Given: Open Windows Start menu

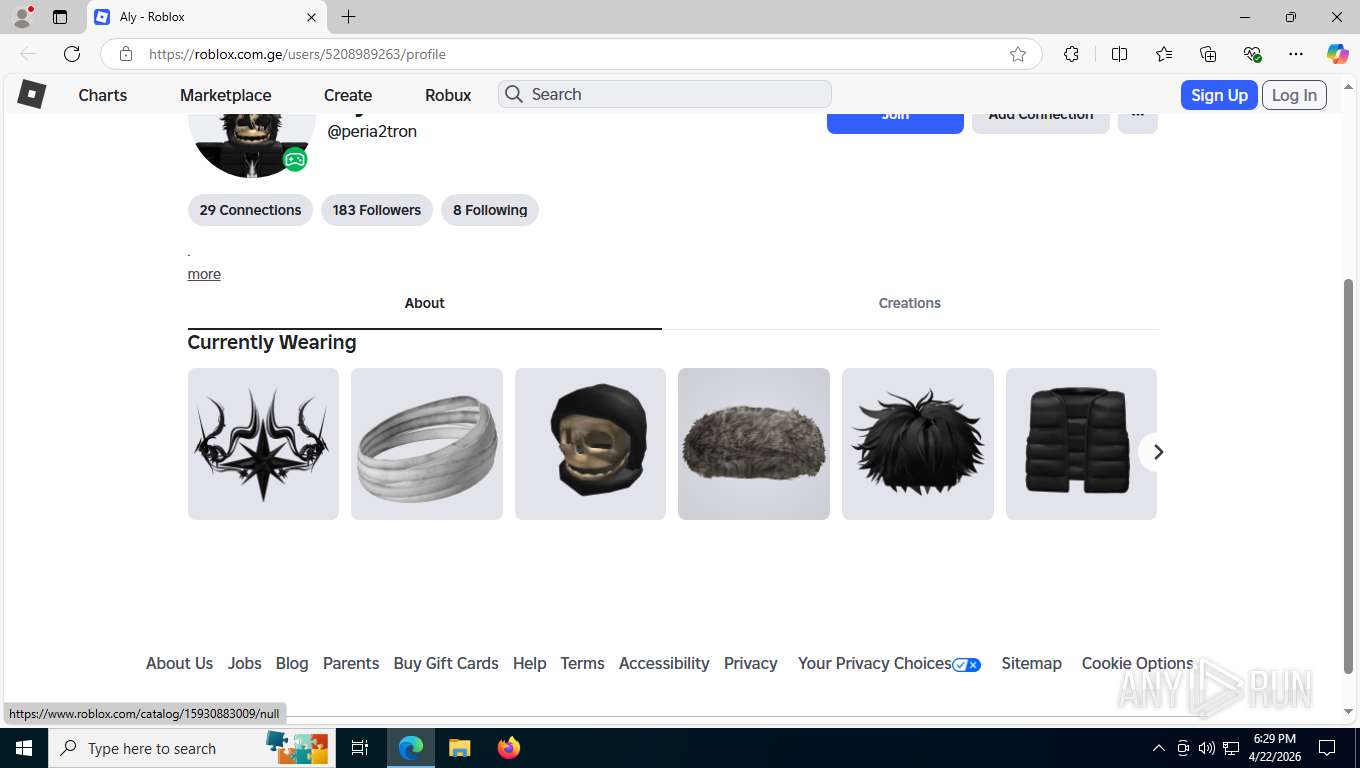Looking at the screenshot, I should pyautogui.click(x=23, y=748).
